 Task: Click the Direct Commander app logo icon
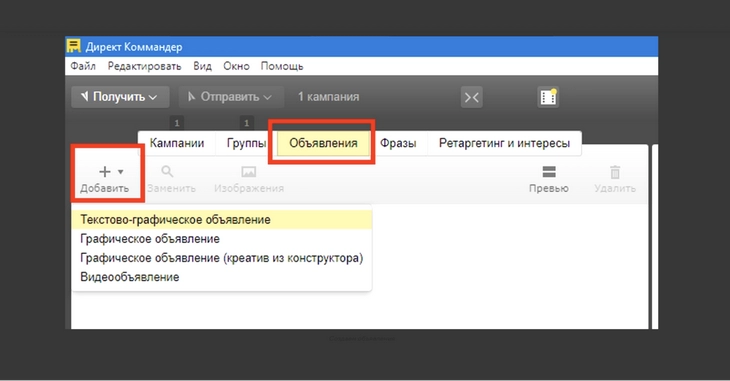pyautogui.click(x=74, y=46)
